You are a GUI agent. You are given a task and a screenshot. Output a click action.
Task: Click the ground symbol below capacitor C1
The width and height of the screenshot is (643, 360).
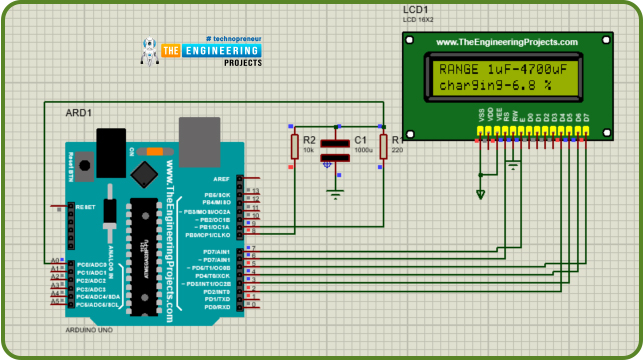point(335,194)
